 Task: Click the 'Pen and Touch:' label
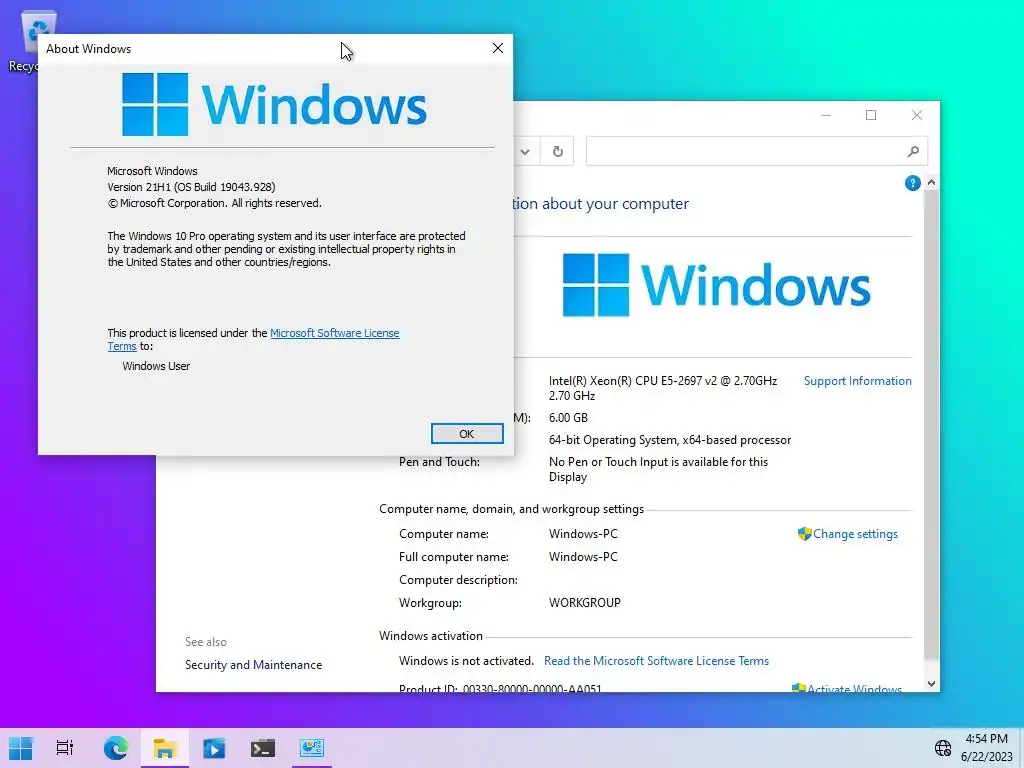tap(440, 462)
